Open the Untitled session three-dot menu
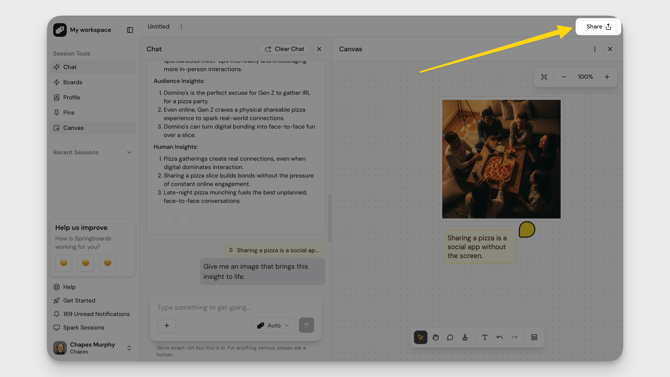The image size is (670, 377). [x=181, y=27]
